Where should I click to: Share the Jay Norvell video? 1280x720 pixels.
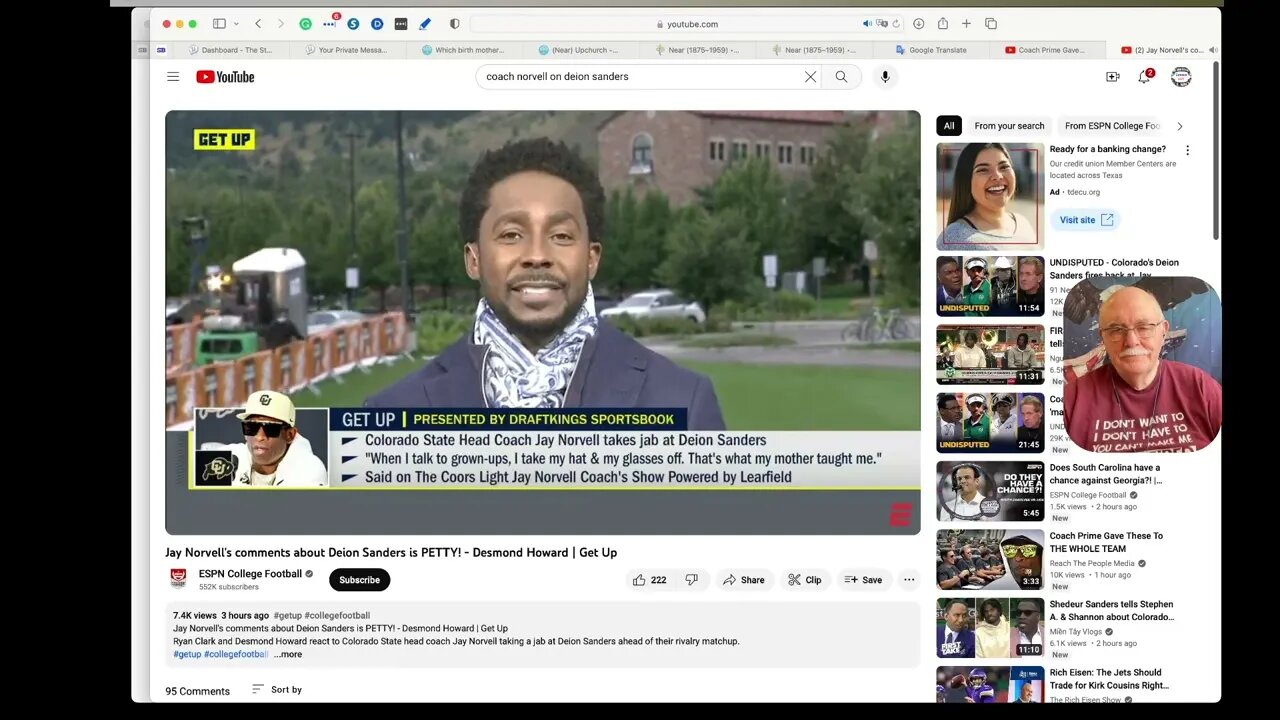743,580
